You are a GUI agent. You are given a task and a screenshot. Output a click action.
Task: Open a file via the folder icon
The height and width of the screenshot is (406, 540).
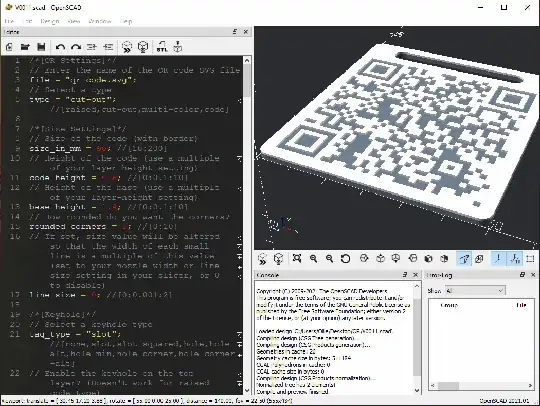[25, 47]
